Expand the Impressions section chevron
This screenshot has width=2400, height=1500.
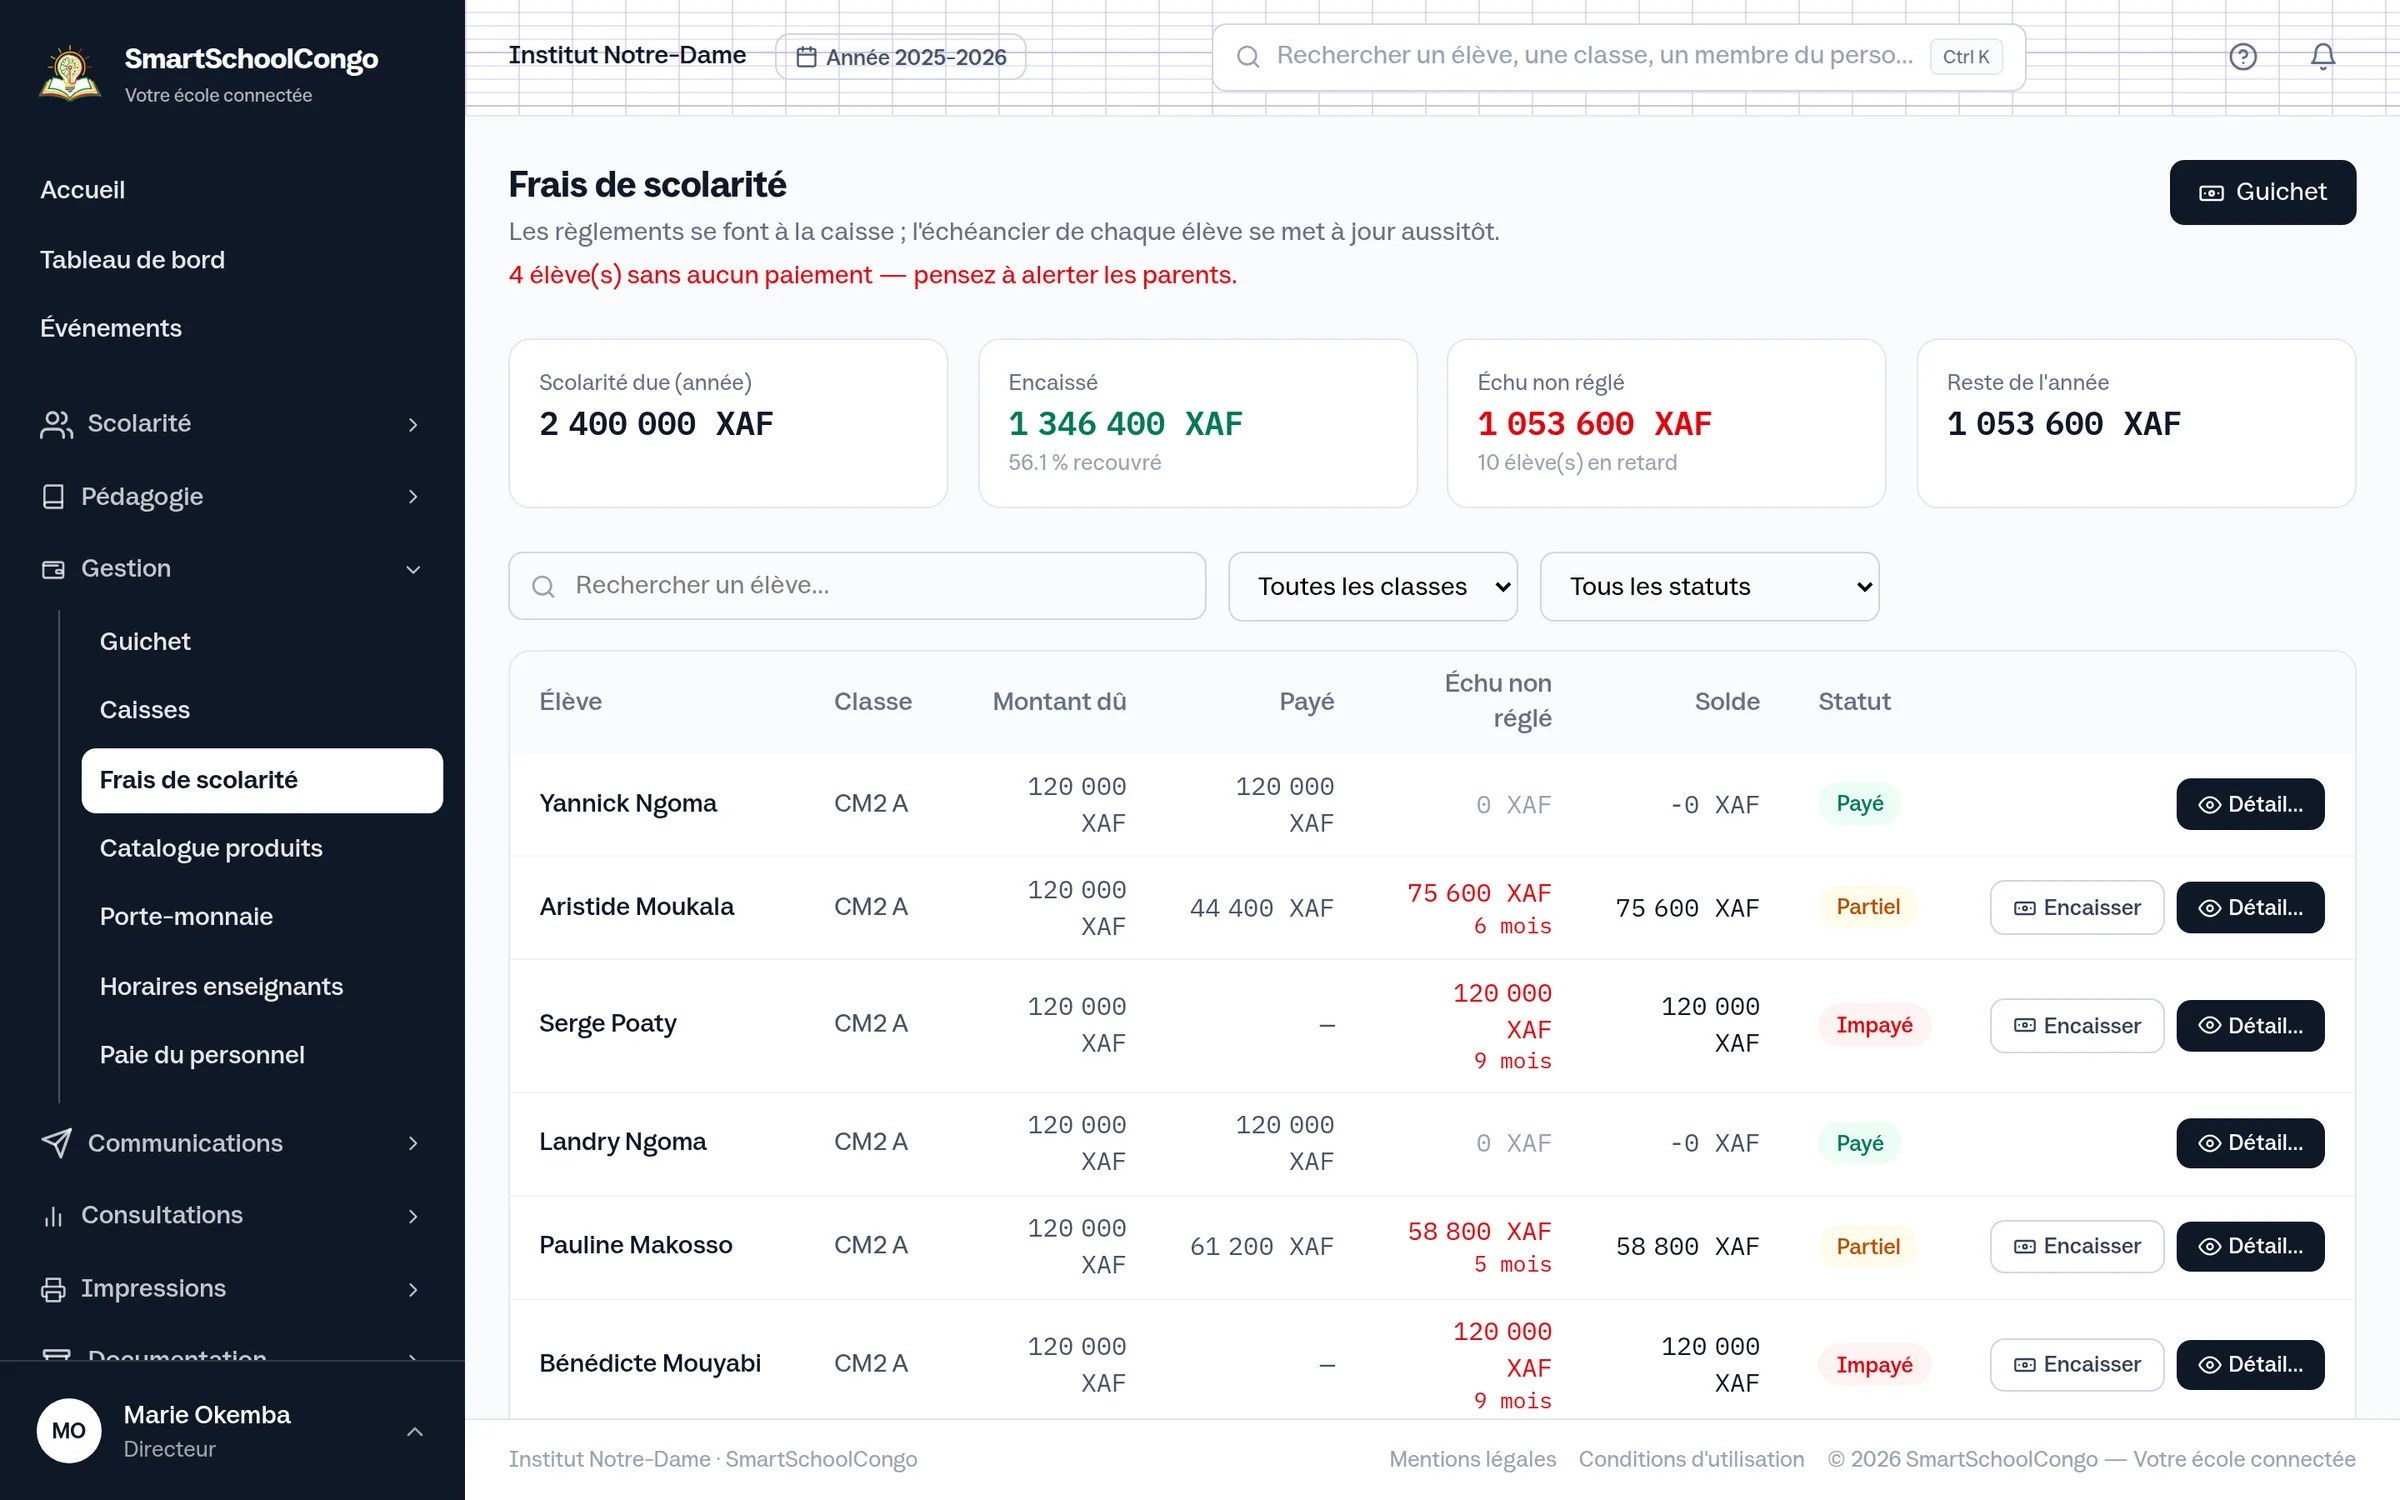coord(413,1289)
